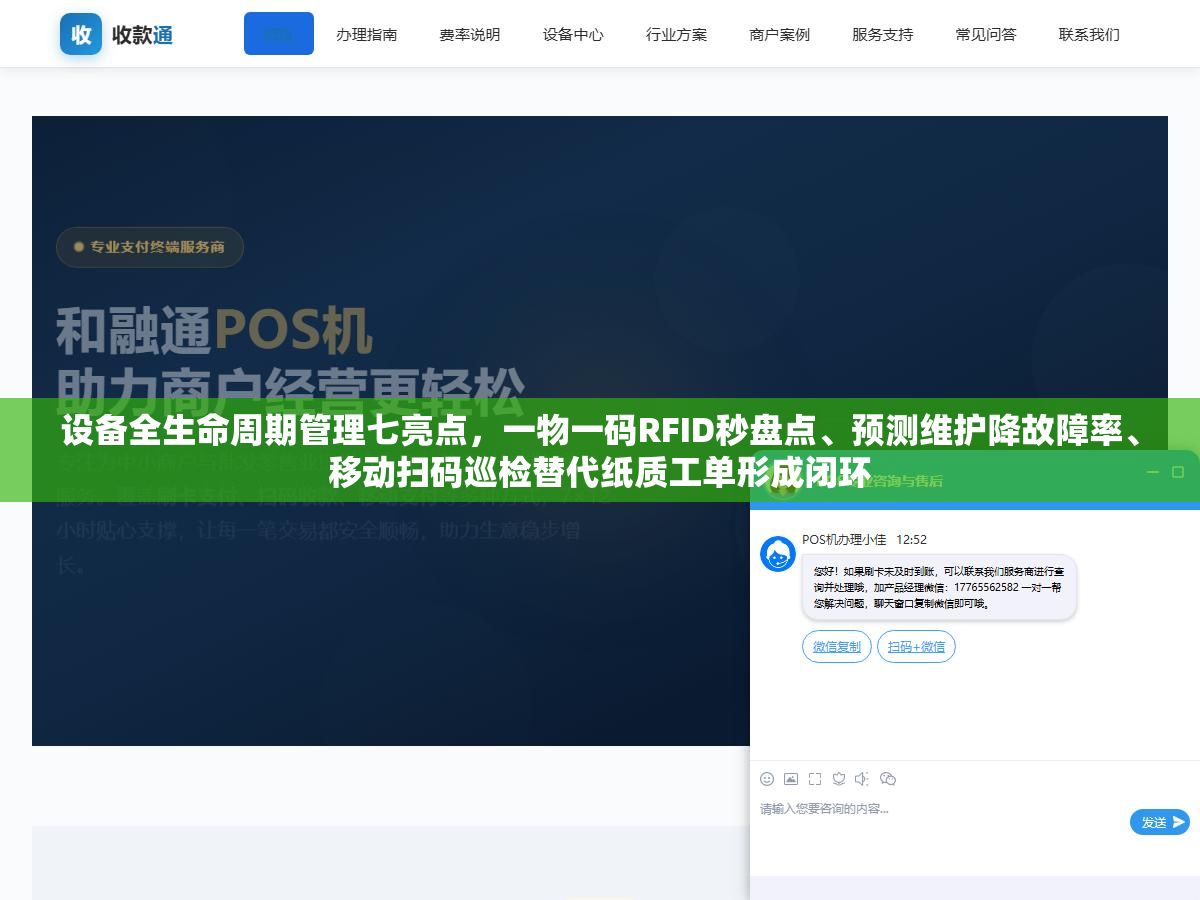This screenshot has width=1200, height=900.
Task: Open the 常见问答 nav item
Action: coord(985,34)
